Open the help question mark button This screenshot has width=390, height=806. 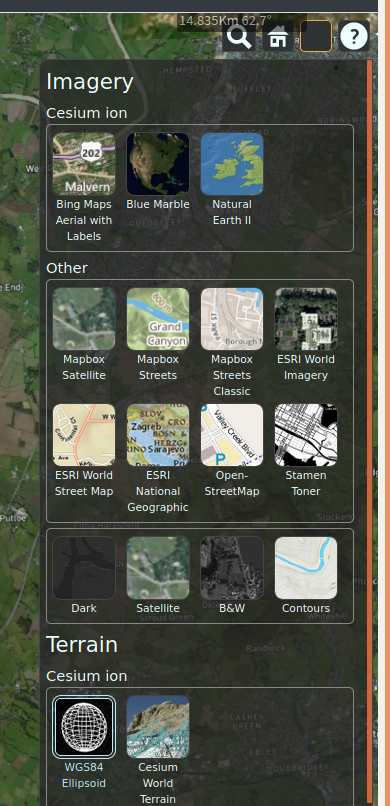tap(354, 36)
